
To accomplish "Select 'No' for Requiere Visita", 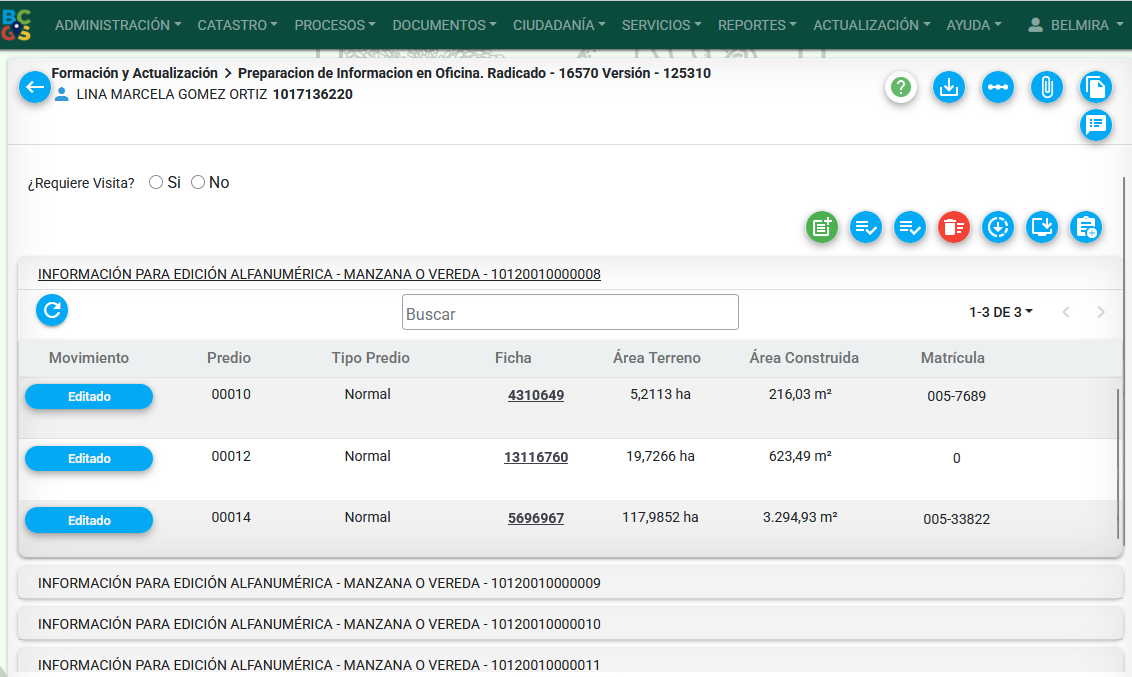I will pos(198,183).
